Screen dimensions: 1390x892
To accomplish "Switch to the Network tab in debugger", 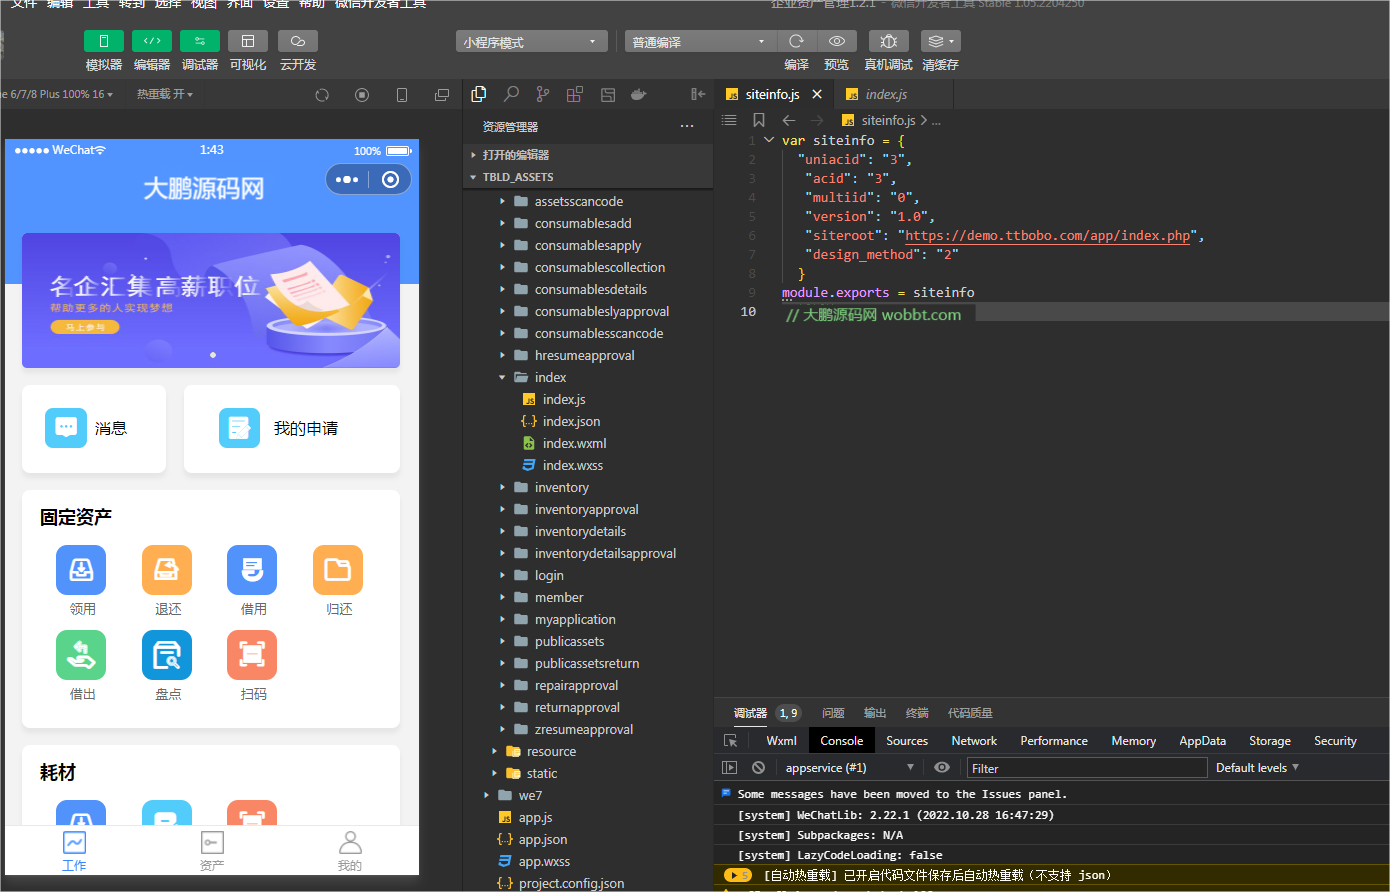I will [x=974, y=741].
